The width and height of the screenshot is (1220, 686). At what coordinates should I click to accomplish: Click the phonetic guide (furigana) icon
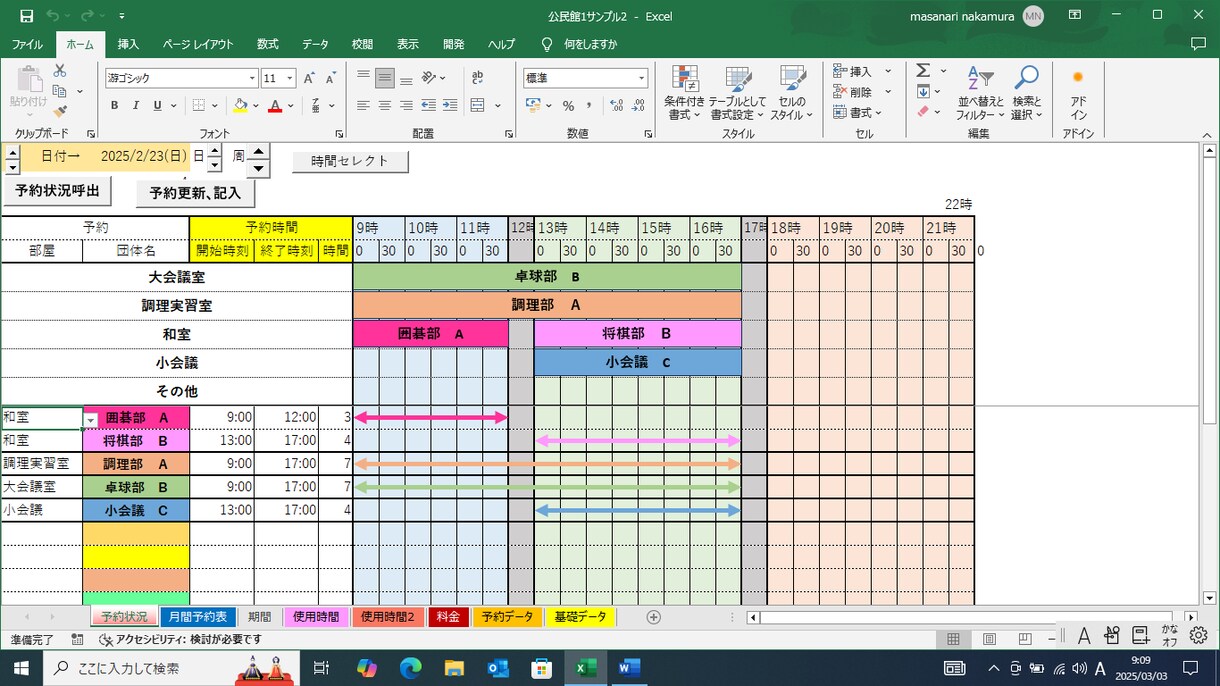pyautogui.click(x=316, y=105)
